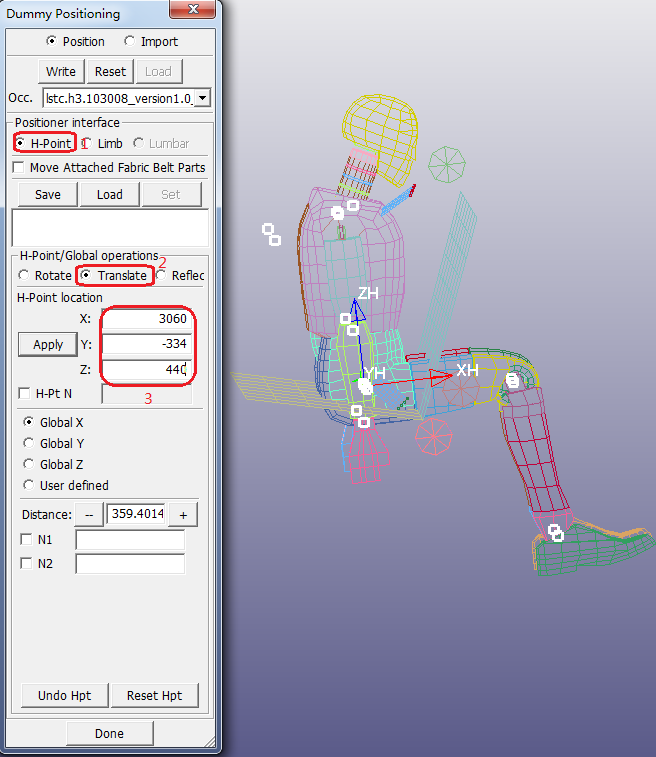Image resolution: width=656 pixels, height=757 pixels.
Task: Click the Reset Hpt button
Action: click(154, 696)
